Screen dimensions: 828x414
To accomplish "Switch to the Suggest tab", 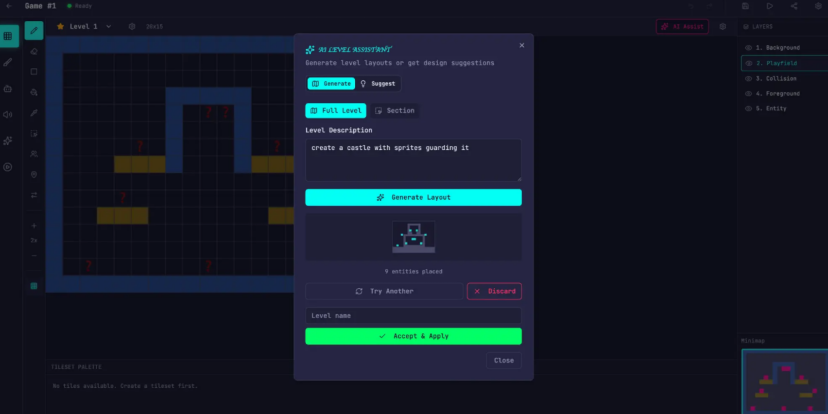I will pos(378,84).
